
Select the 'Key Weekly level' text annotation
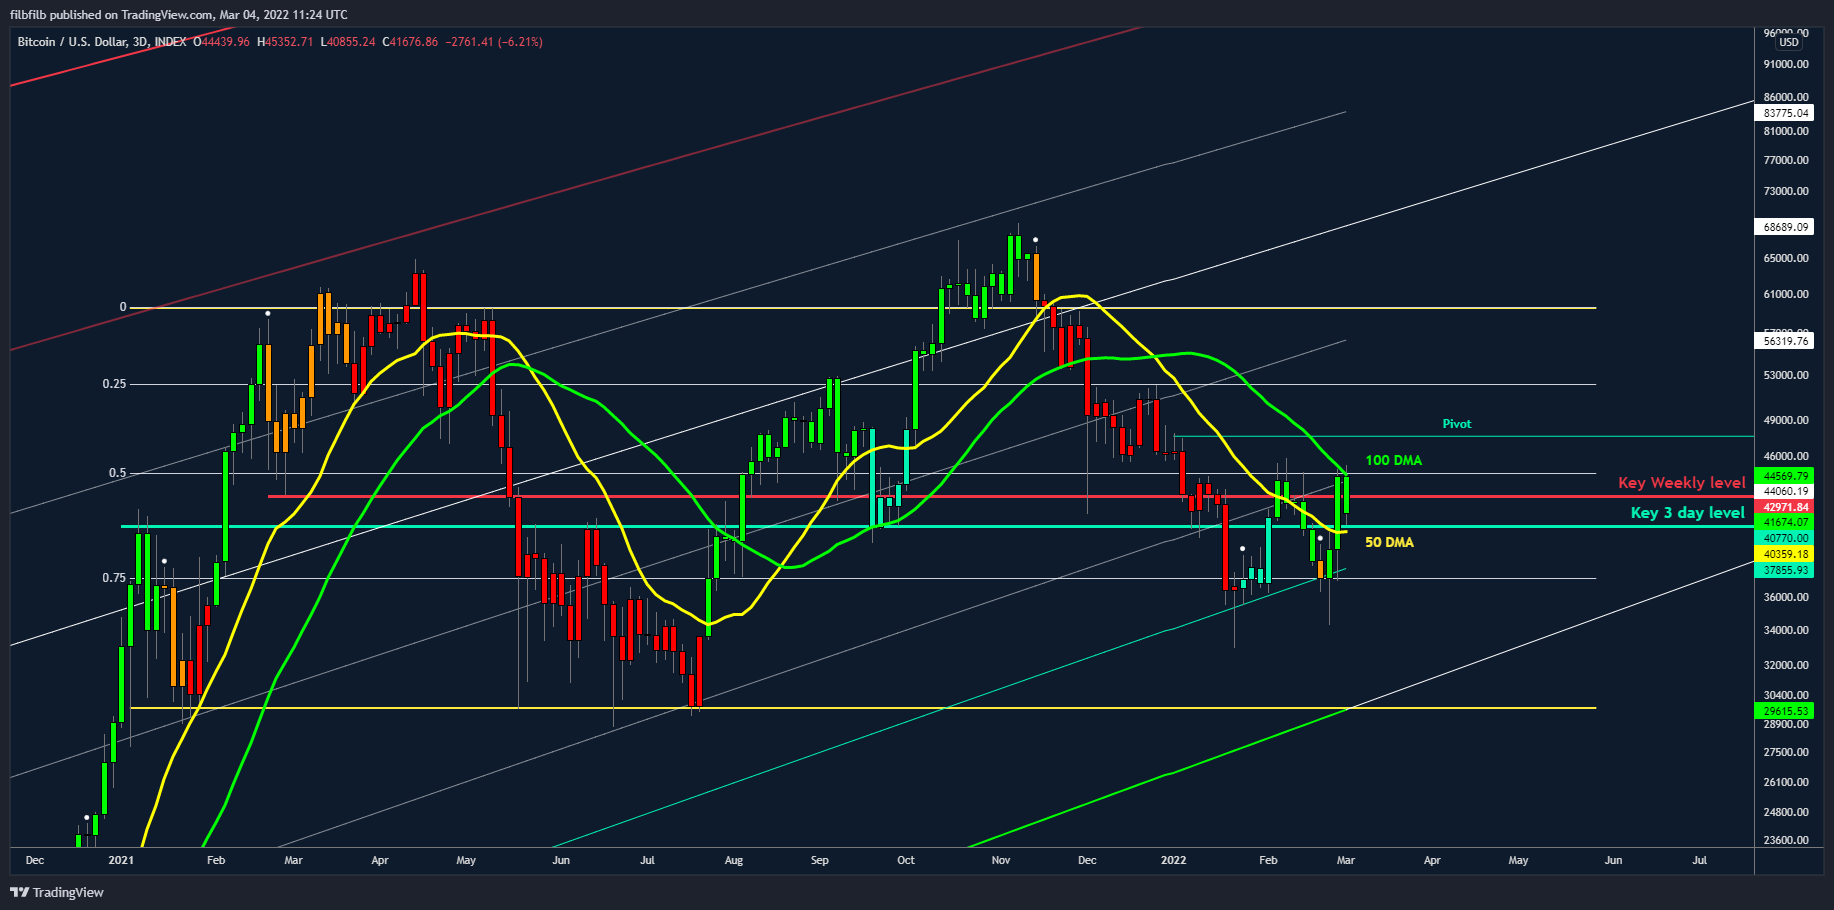[1681, 483]
